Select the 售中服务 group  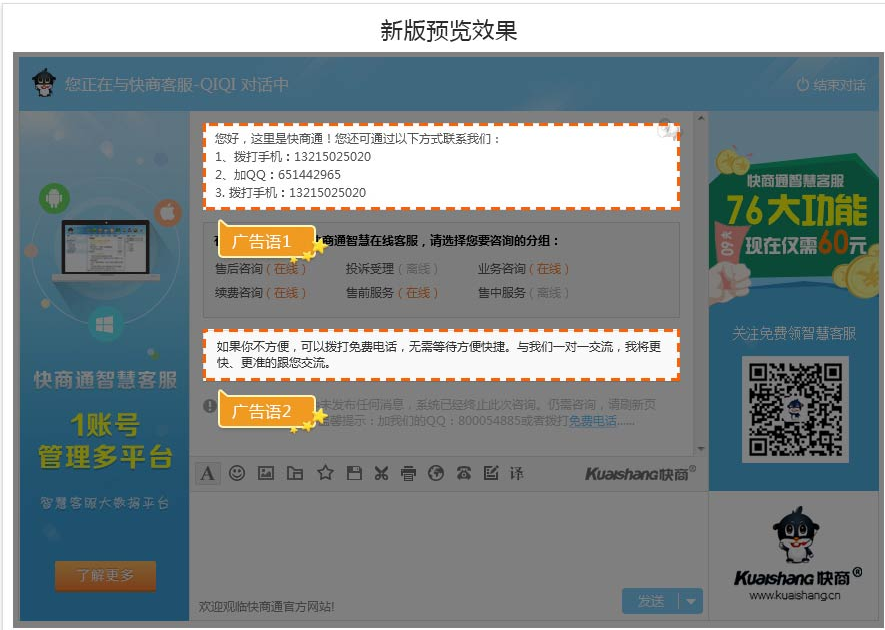click(x=523, y=293)
